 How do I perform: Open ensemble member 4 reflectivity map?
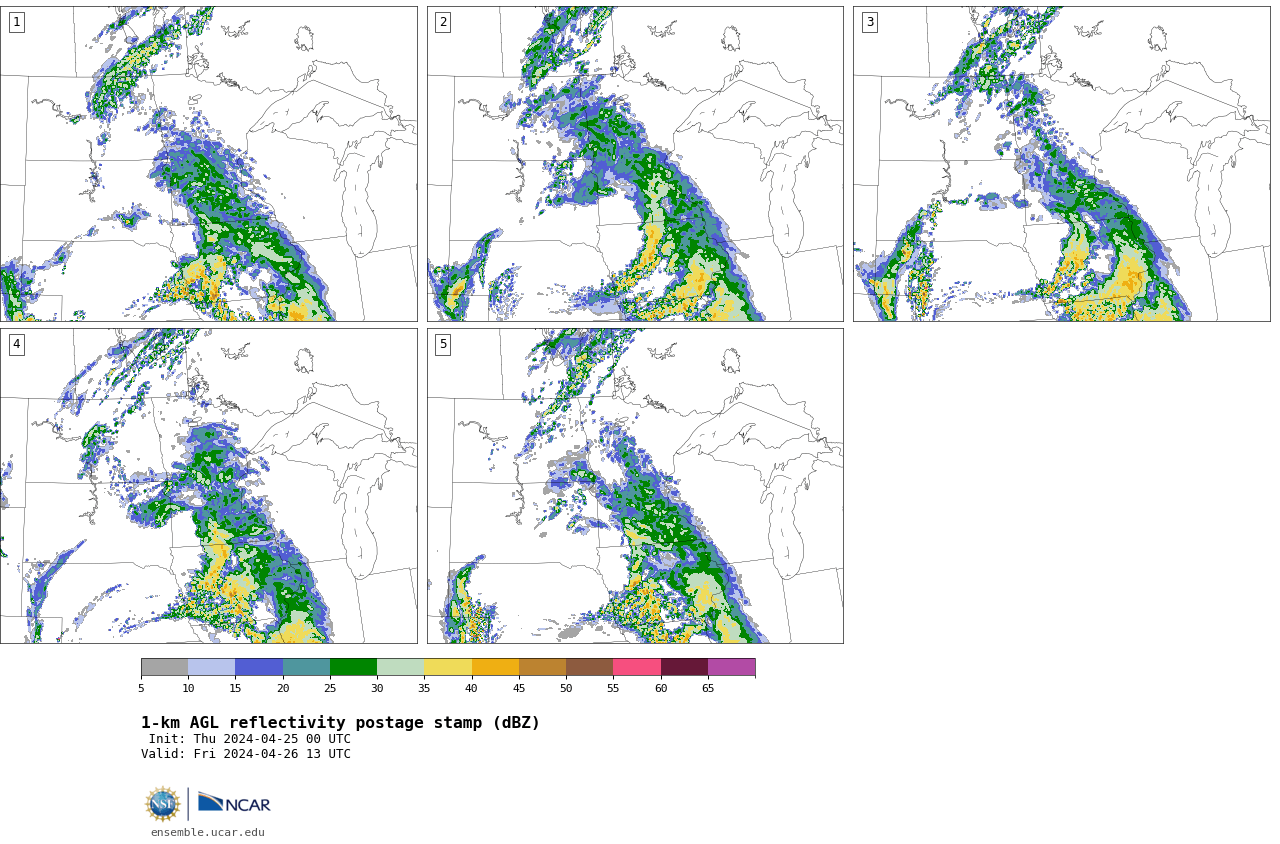pos(208,486)
